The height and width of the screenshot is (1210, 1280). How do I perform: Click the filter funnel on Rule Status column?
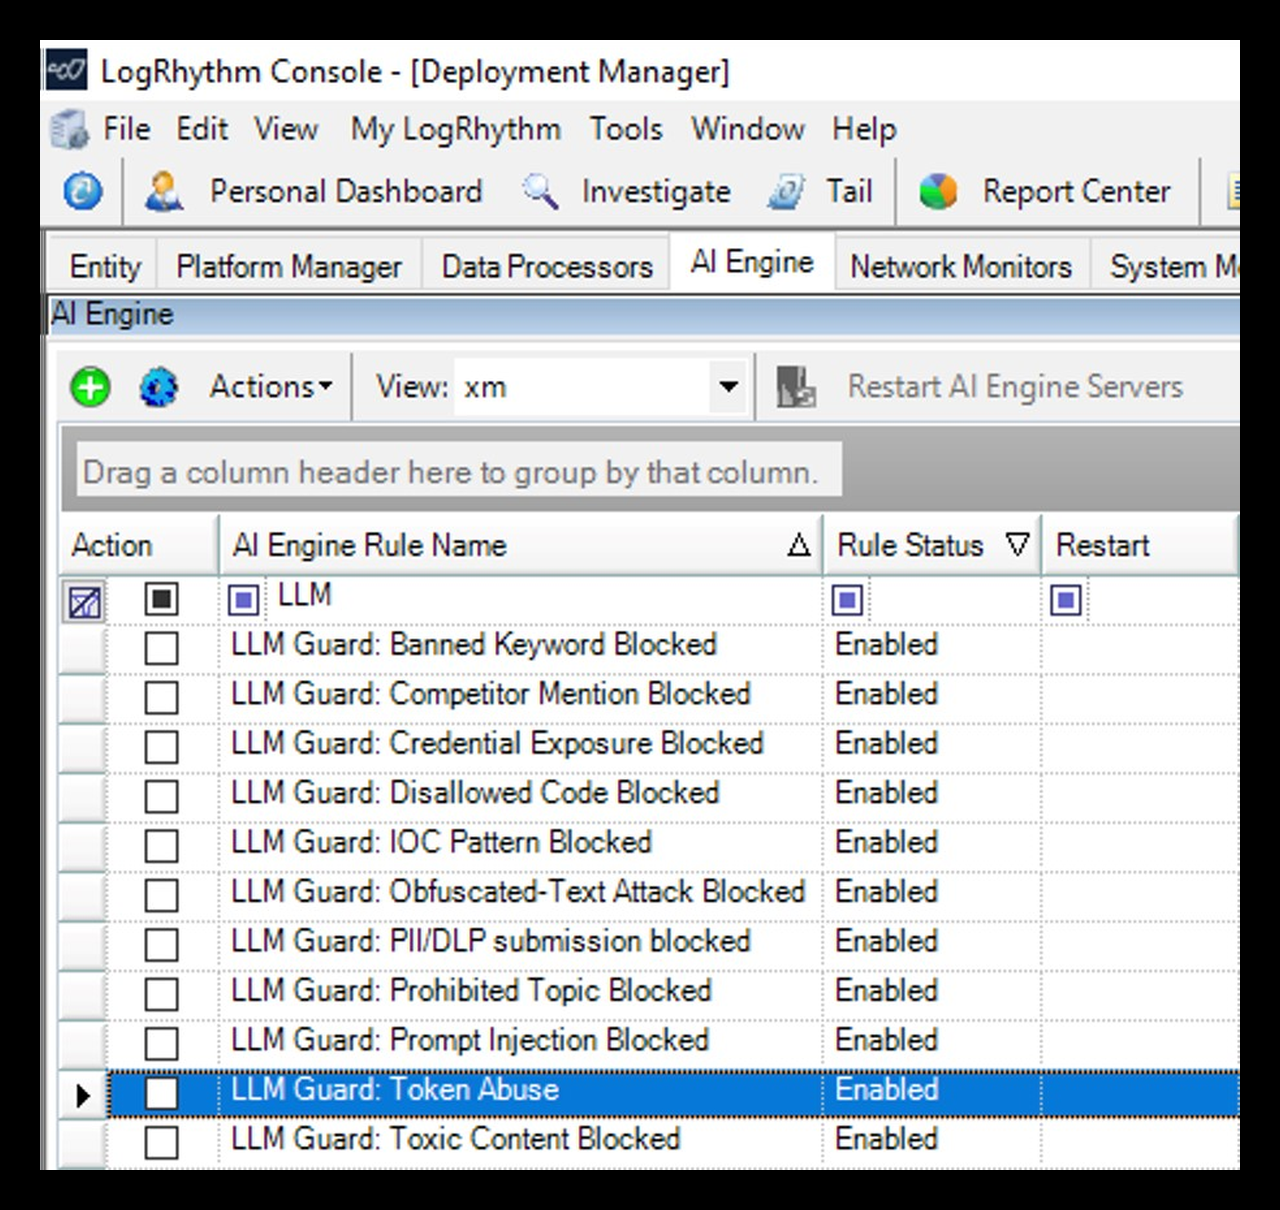1017,545
